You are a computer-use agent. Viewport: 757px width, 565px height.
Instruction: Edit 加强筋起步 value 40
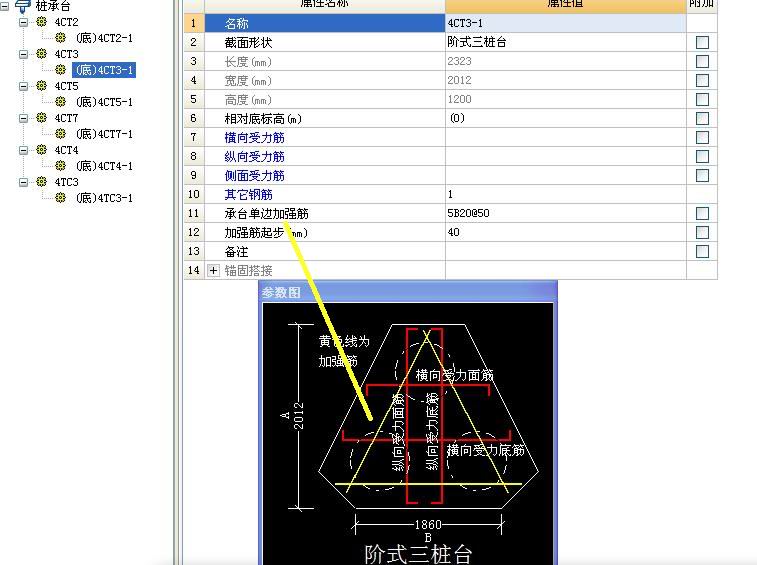565,232
